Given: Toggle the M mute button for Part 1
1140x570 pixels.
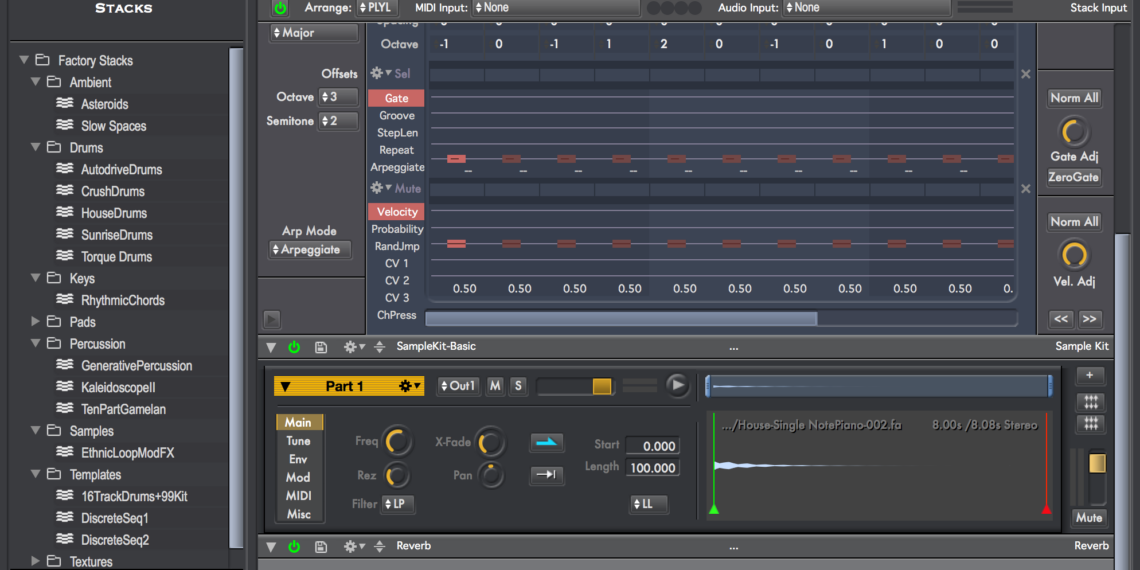Looking at the screenshot, I should pyautogui.click(x=495, y=386).
